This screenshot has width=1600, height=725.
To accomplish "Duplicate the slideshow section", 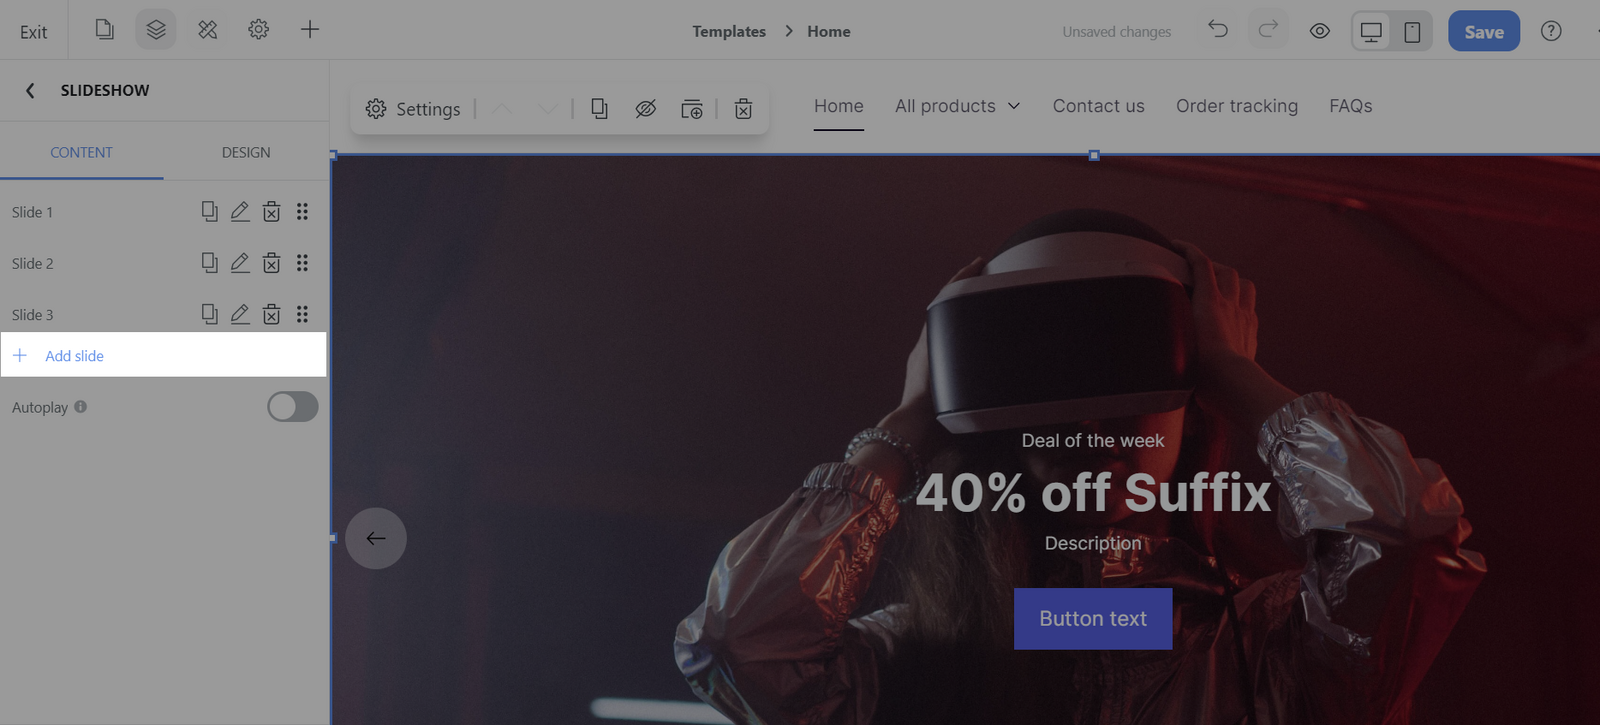I will point(599,109).
